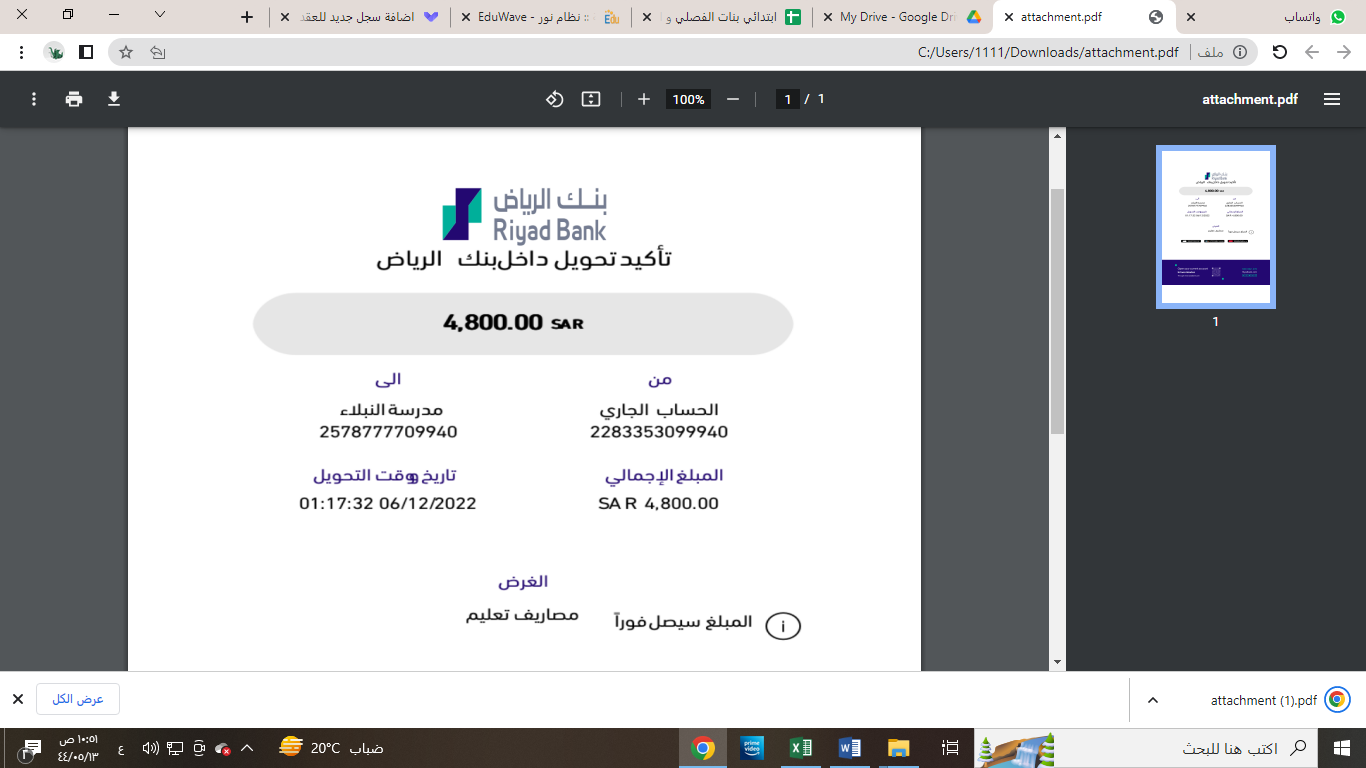The width and height of the screenshot is (1366, 768).
Task: Share this page from the address bar
Action: tap(157, 52)
